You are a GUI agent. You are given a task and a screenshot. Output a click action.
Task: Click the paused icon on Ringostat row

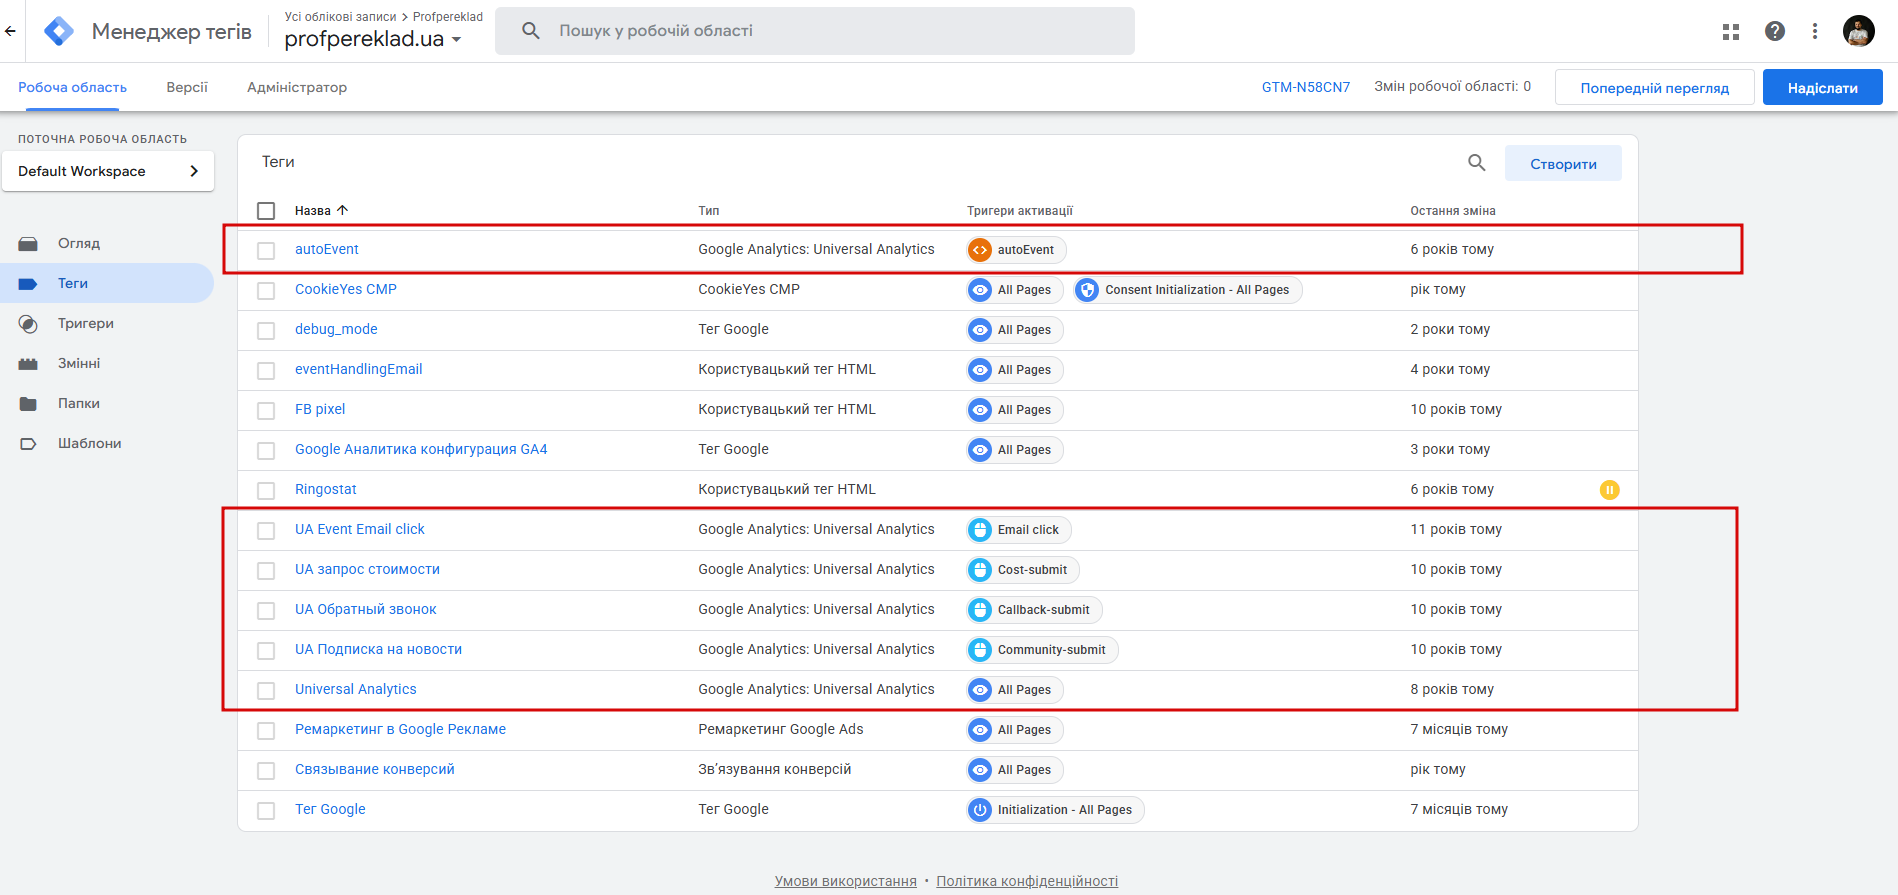(1609, 490)
